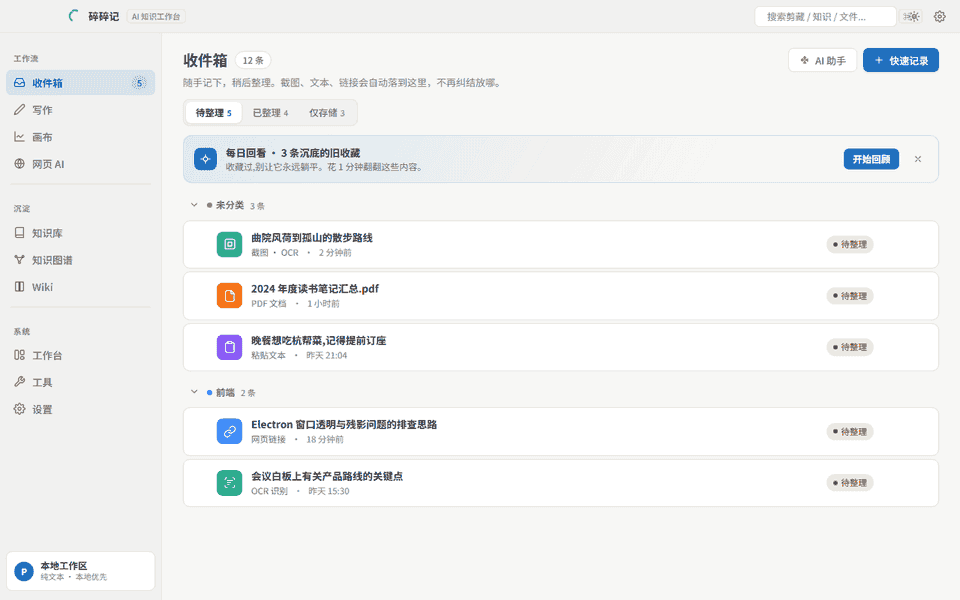Click the 本地工作区 workspace card

(80, 571)
